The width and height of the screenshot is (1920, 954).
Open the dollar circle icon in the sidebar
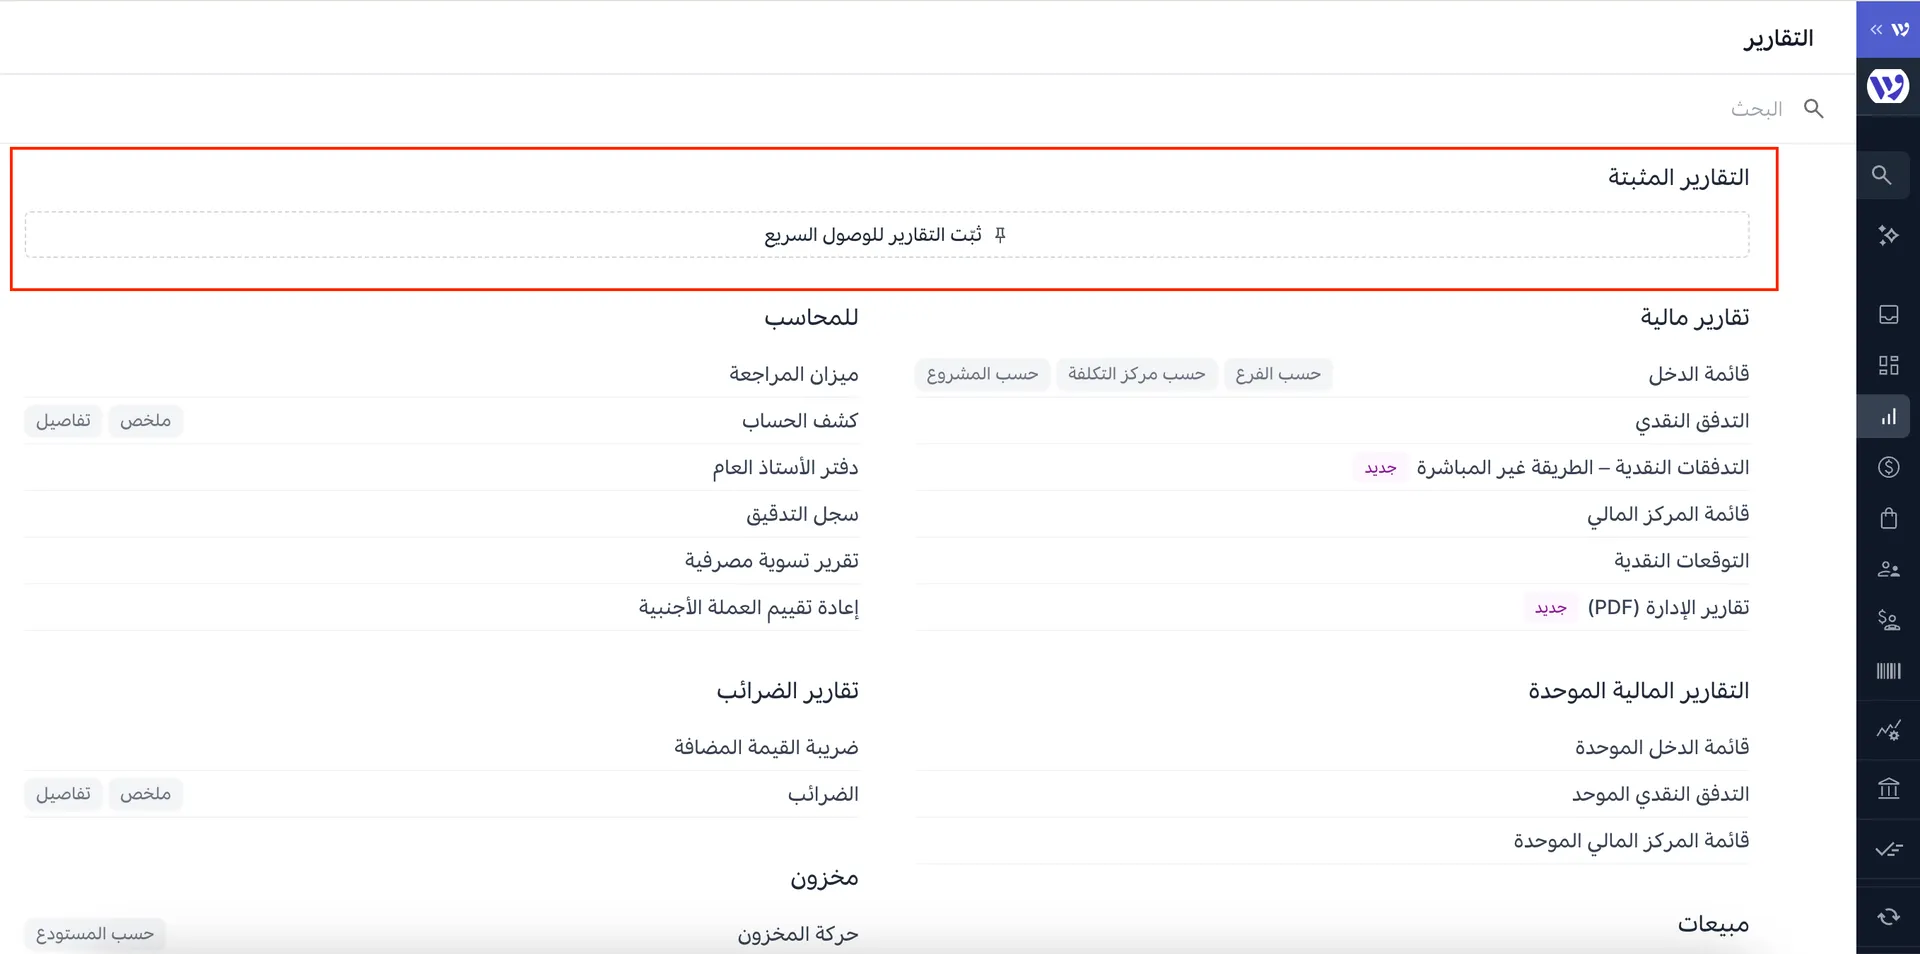1888,467
